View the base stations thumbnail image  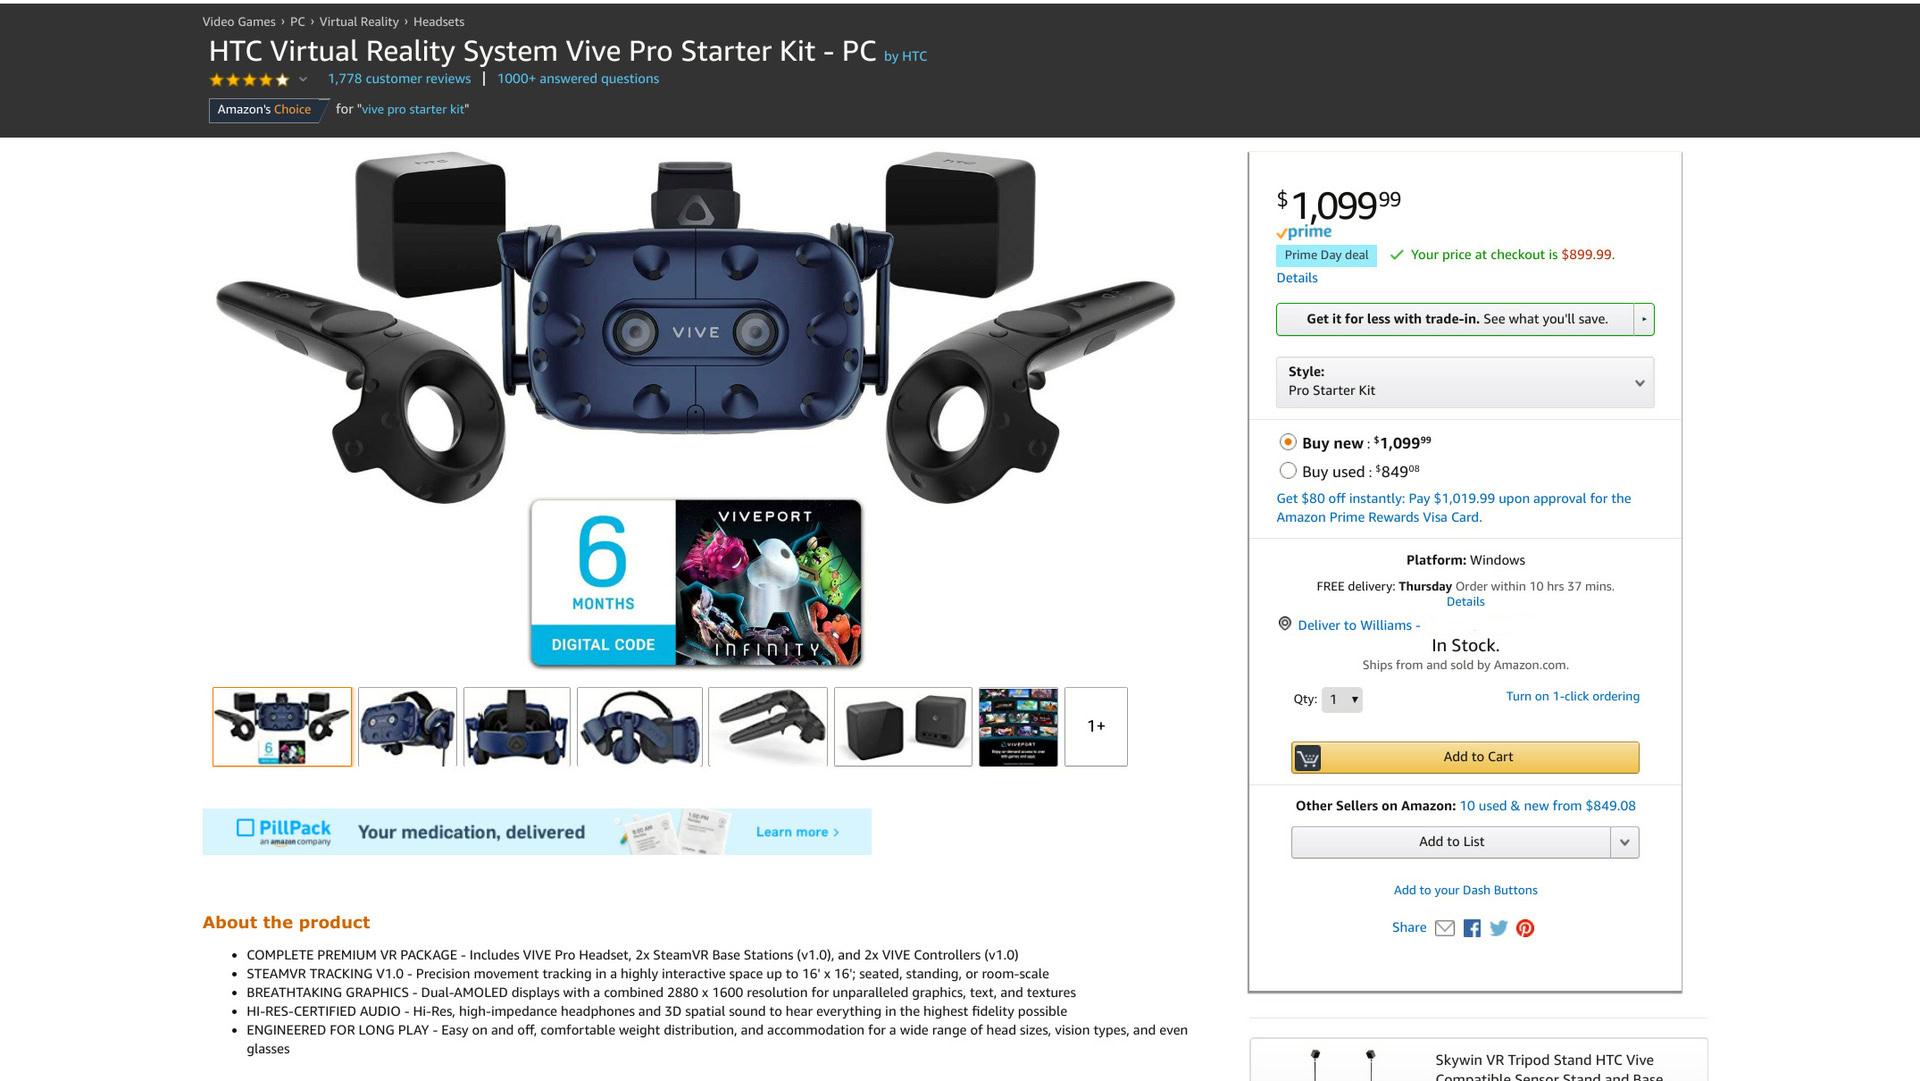(x=903, y=727)
